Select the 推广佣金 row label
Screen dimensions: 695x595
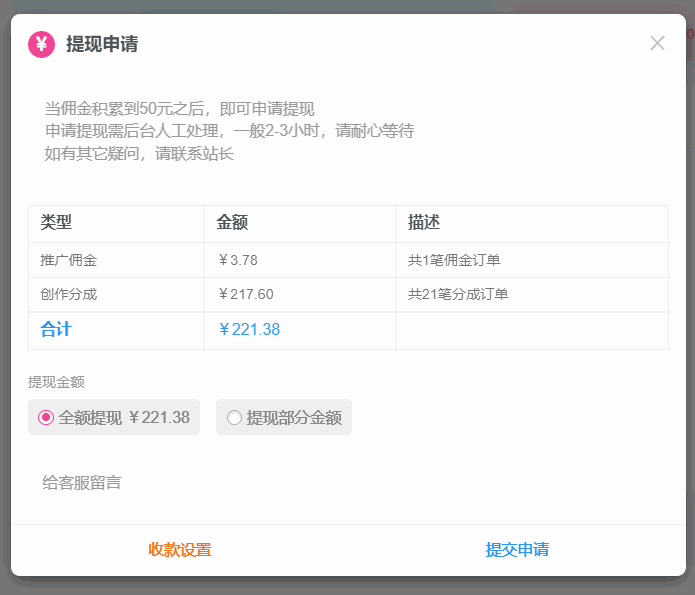point(68,260)
